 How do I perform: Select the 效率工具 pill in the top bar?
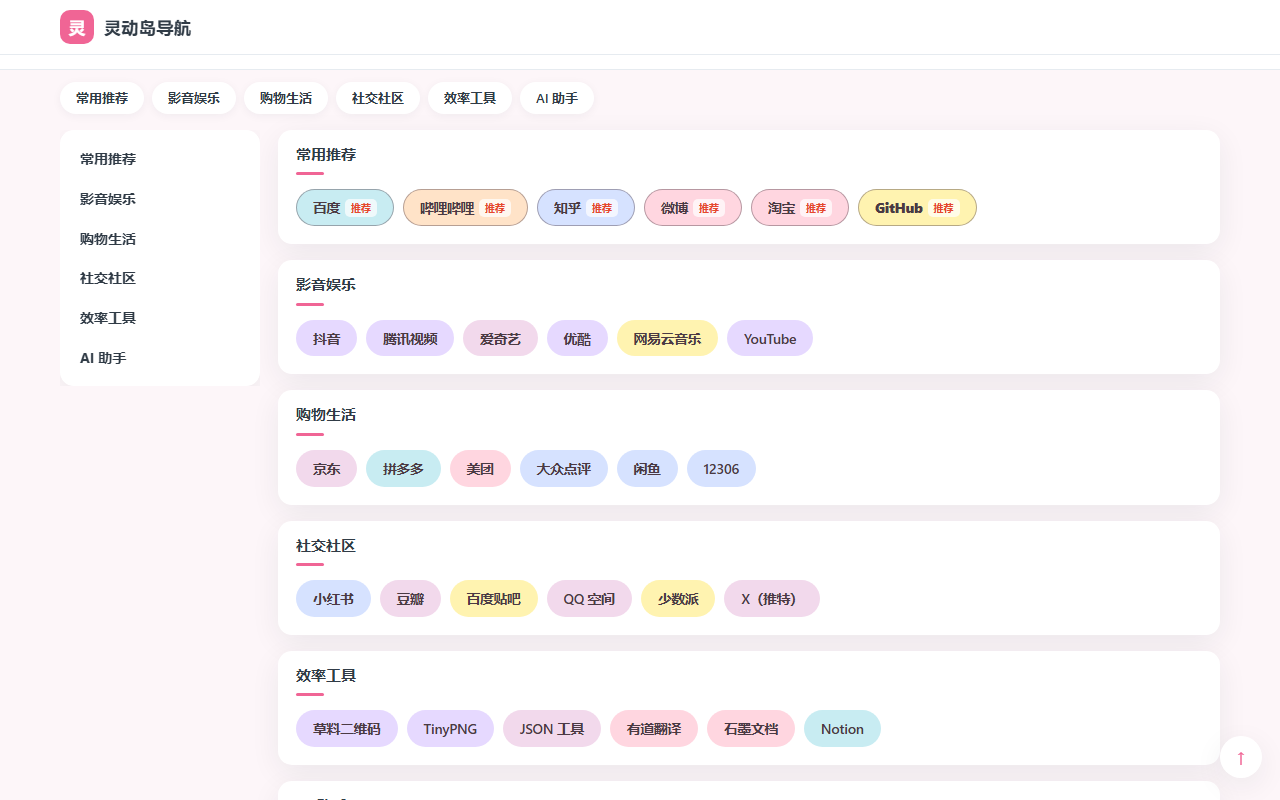[x=470, y=98]
